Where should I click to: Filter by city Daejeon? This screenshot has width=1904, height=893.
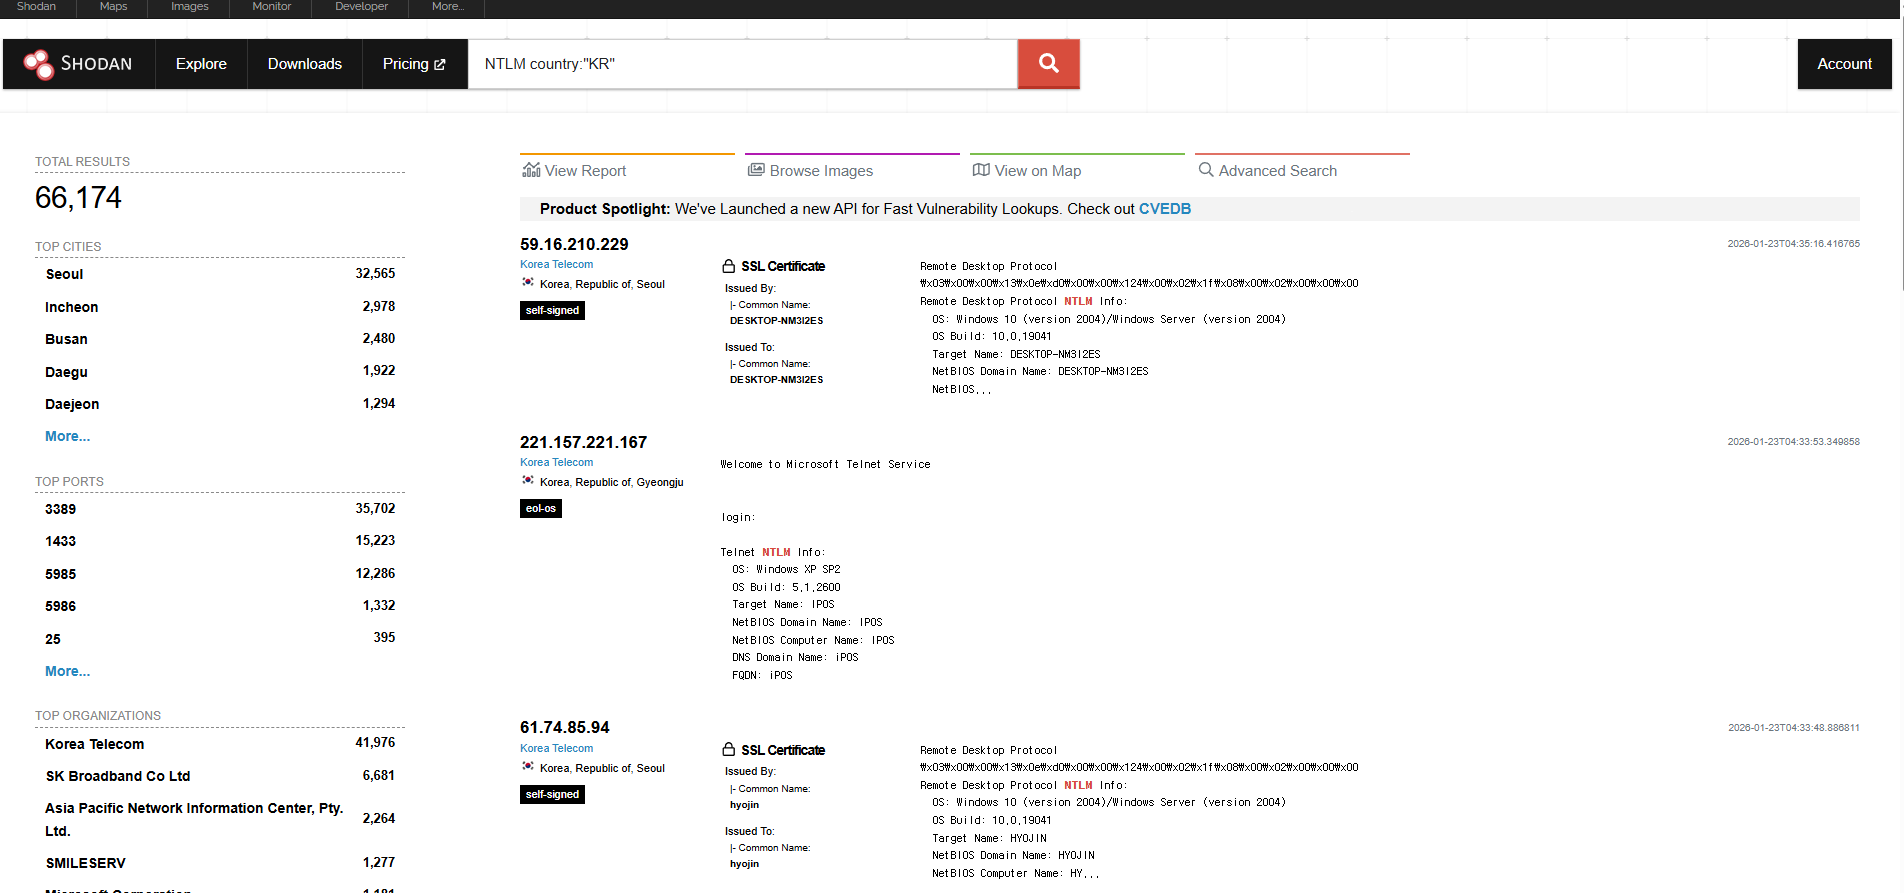72,404
